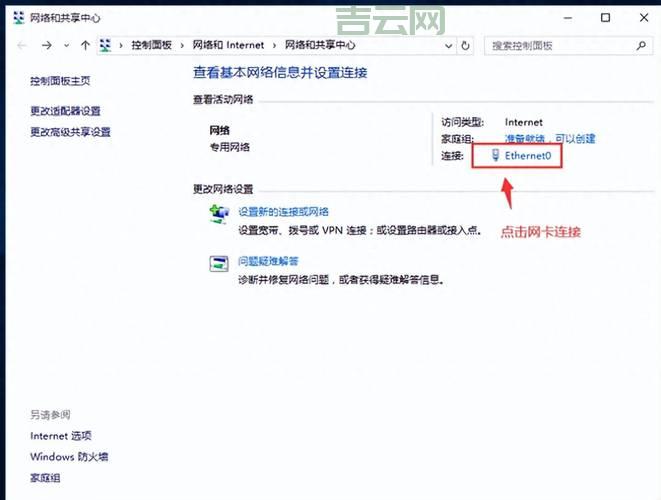The height and width of the screenshot is (500, 661).
Task: Select 网络和 Internet breadcrumb
Action: point(228,45)
